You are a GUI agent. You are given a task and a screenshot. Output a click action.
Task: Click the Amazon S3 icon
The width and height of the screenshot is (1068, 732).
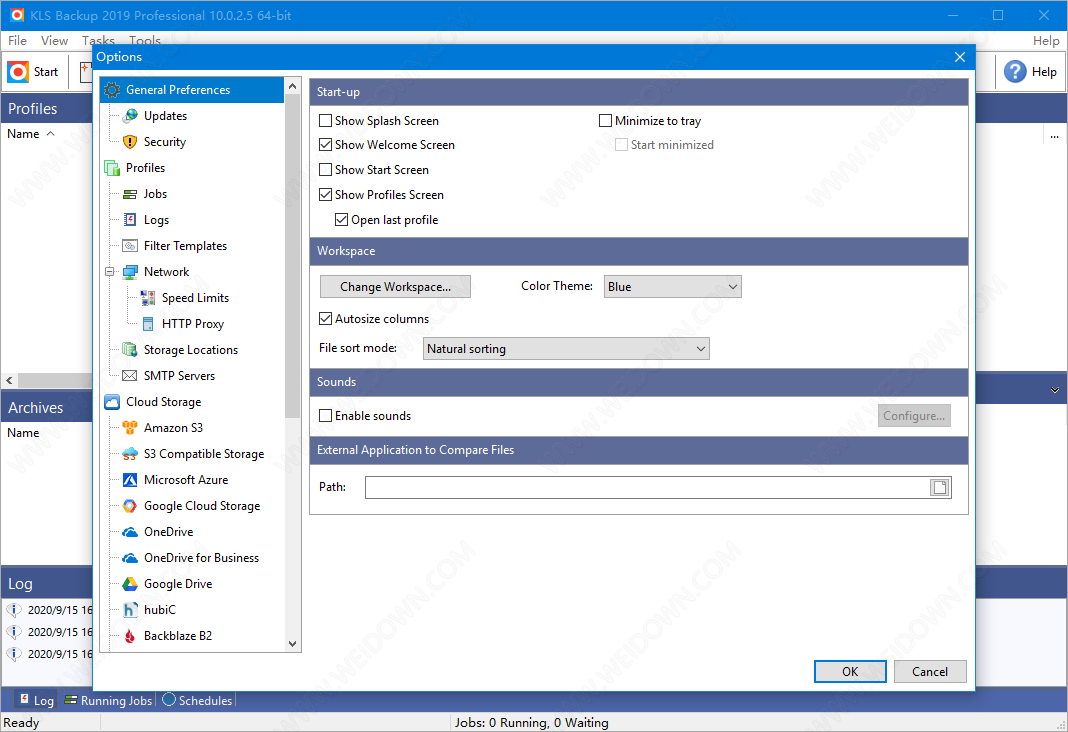[130, 428]
